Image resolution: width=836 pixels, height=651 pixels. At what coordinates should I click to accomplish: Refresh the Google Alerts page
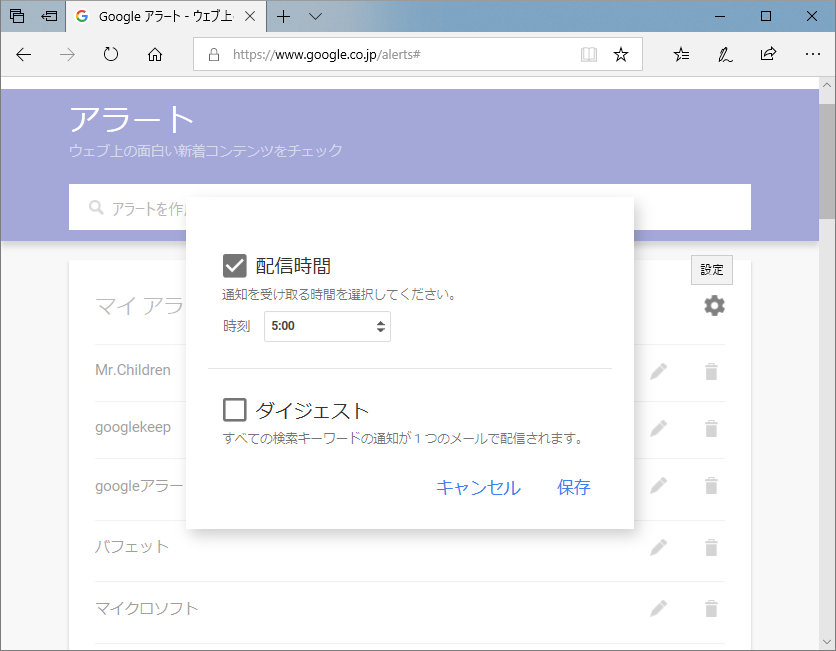click(111, 54)
